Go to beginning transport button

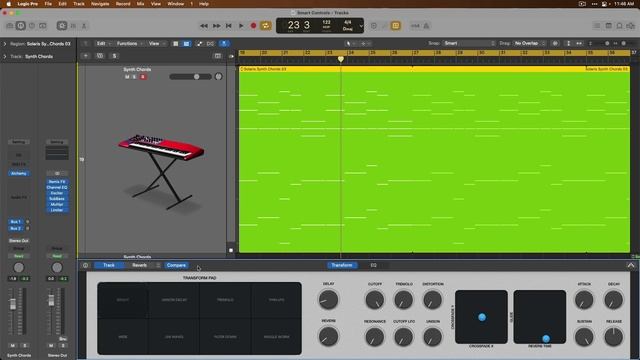(x=229, y=26)
